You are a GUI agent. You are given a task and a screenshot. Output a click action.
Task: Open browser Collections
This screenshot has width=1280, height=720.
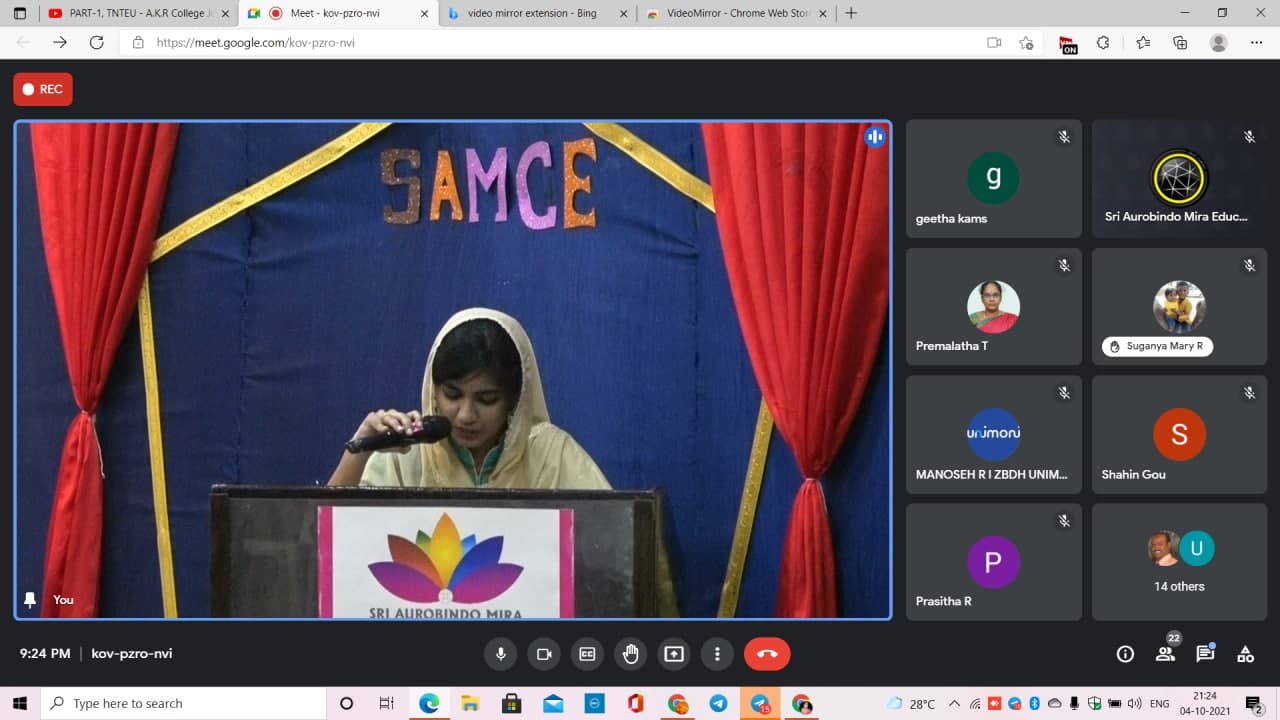click(1180, 43)
